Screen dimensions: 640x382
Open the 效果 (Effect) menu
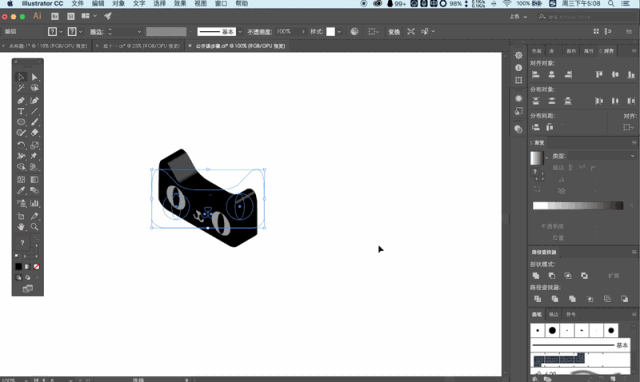click(180, 4)
